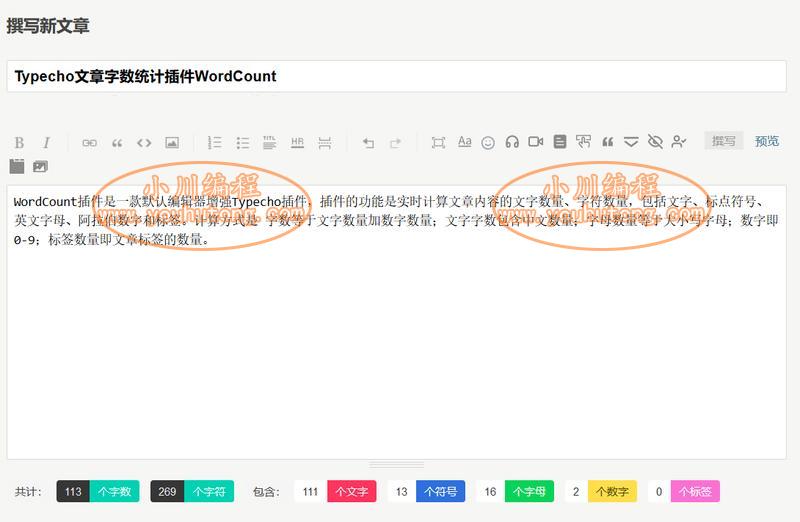Toggle bold formatting (B) in editor toolbar

(19, 142)
